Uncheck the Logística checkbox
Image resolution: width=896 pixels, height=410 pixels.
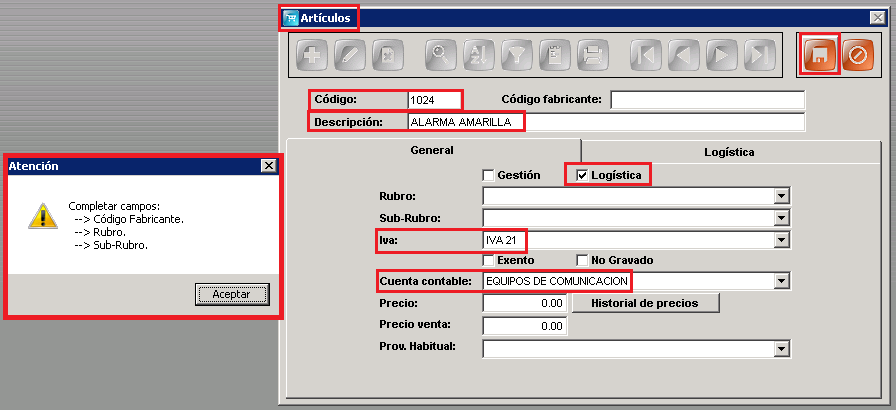[x=582, y=176]
